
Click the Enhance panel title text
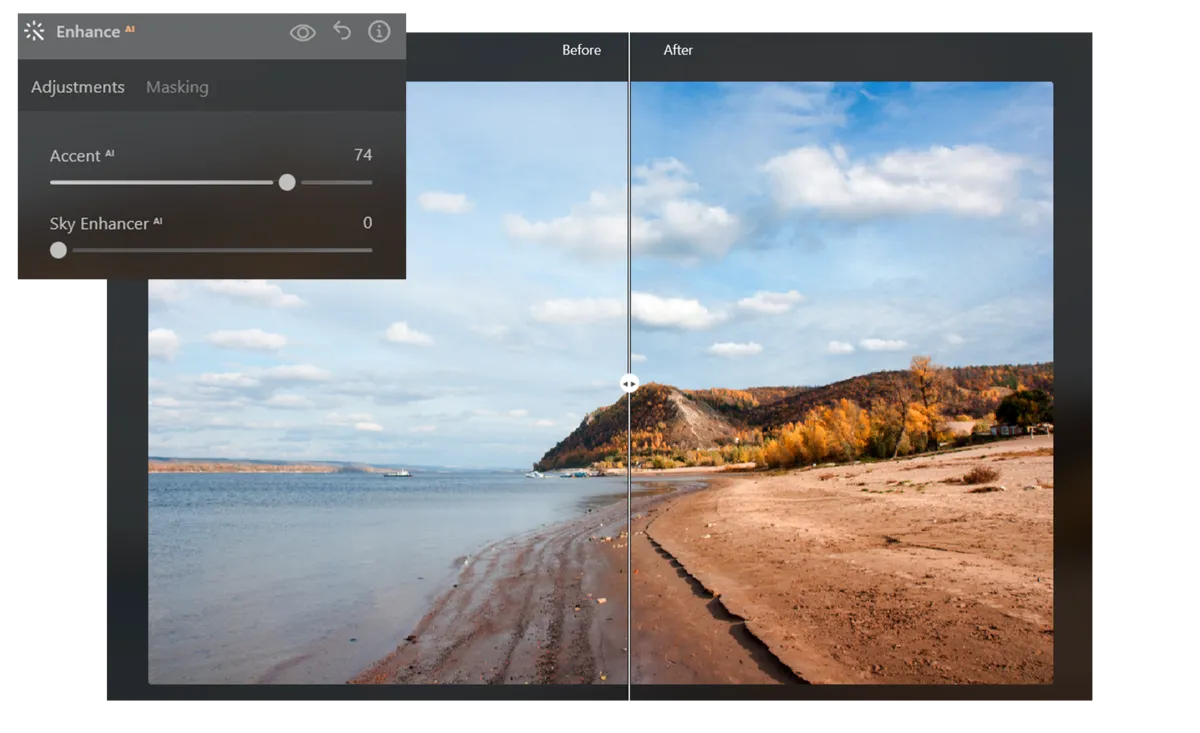pyautogui.click(x=90, y=31)
